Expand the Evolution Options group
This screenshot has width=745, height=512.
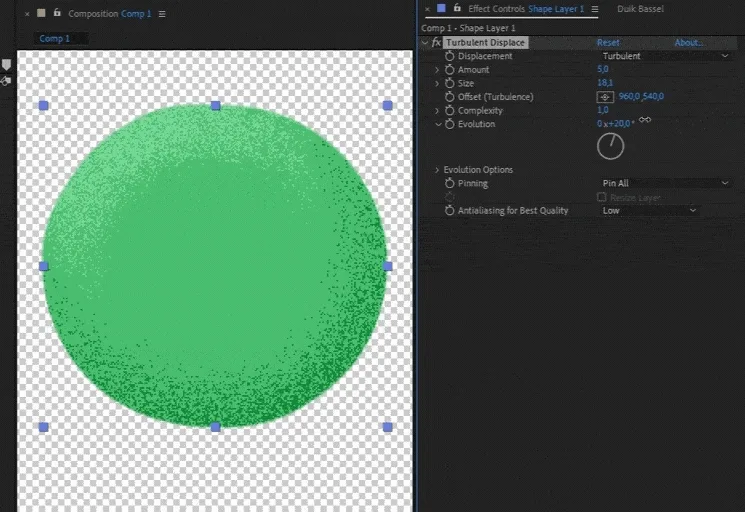coord(437,170)
